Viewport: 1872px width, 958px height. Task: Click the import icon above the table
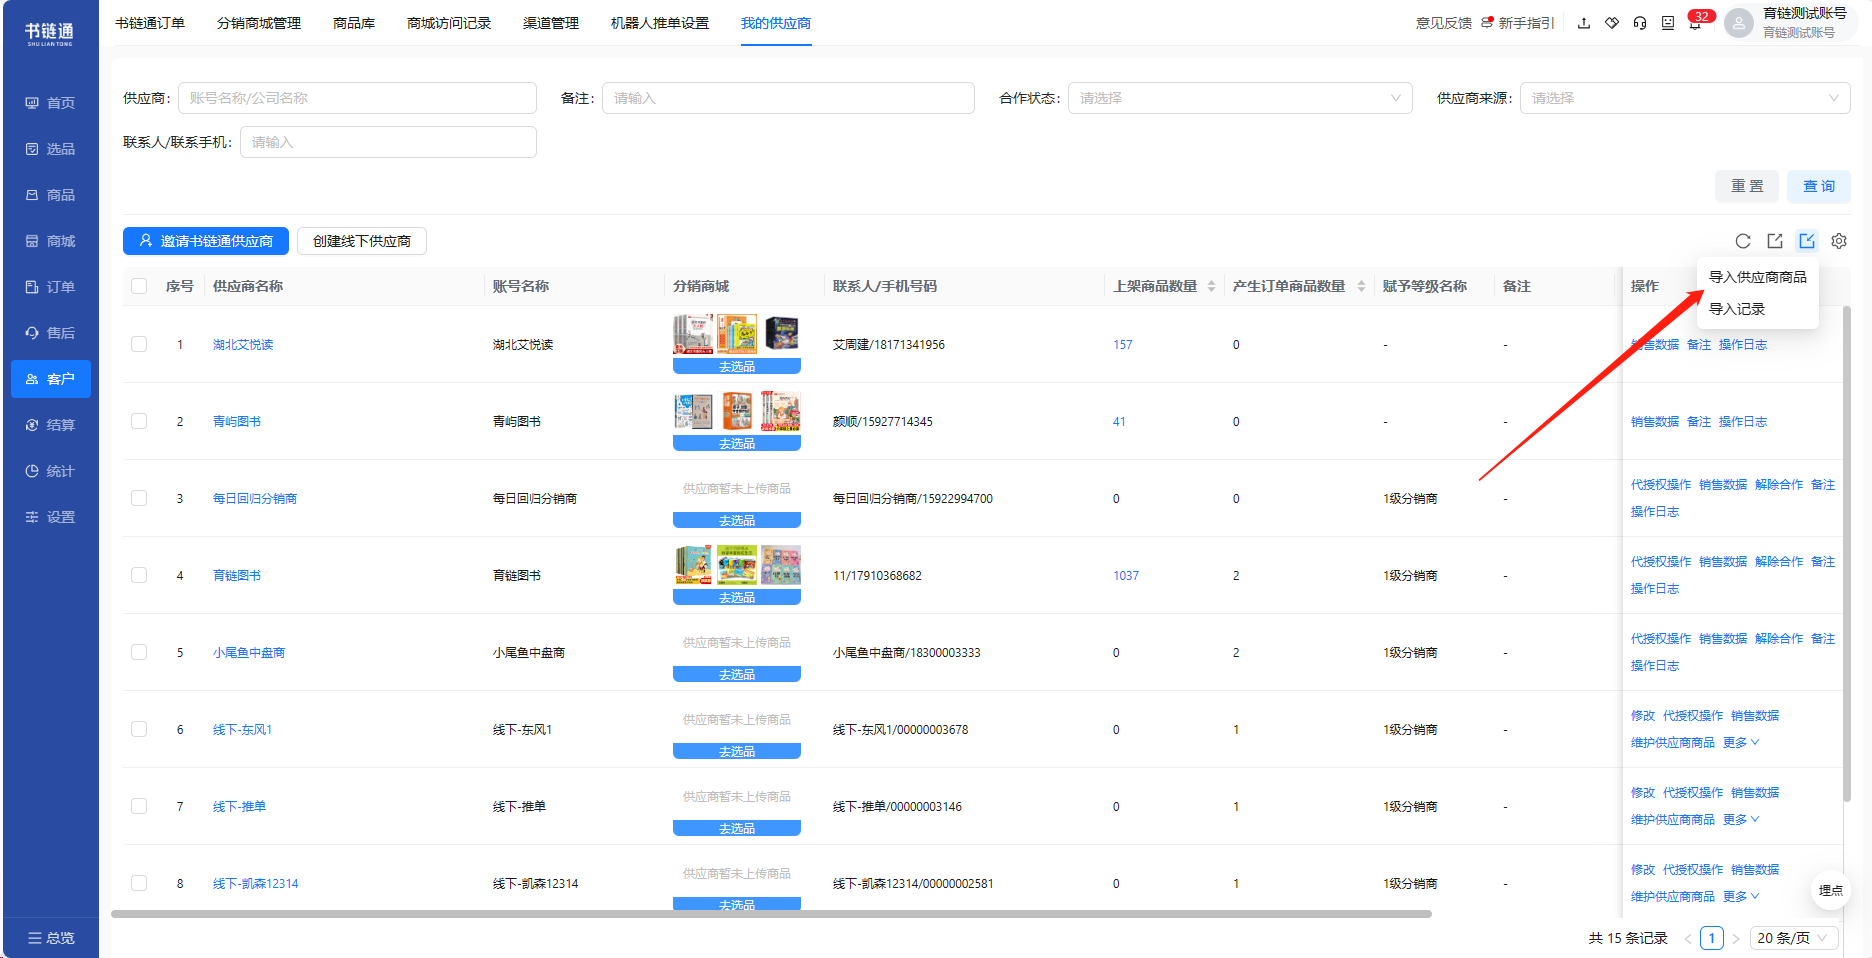[1807, 241]
